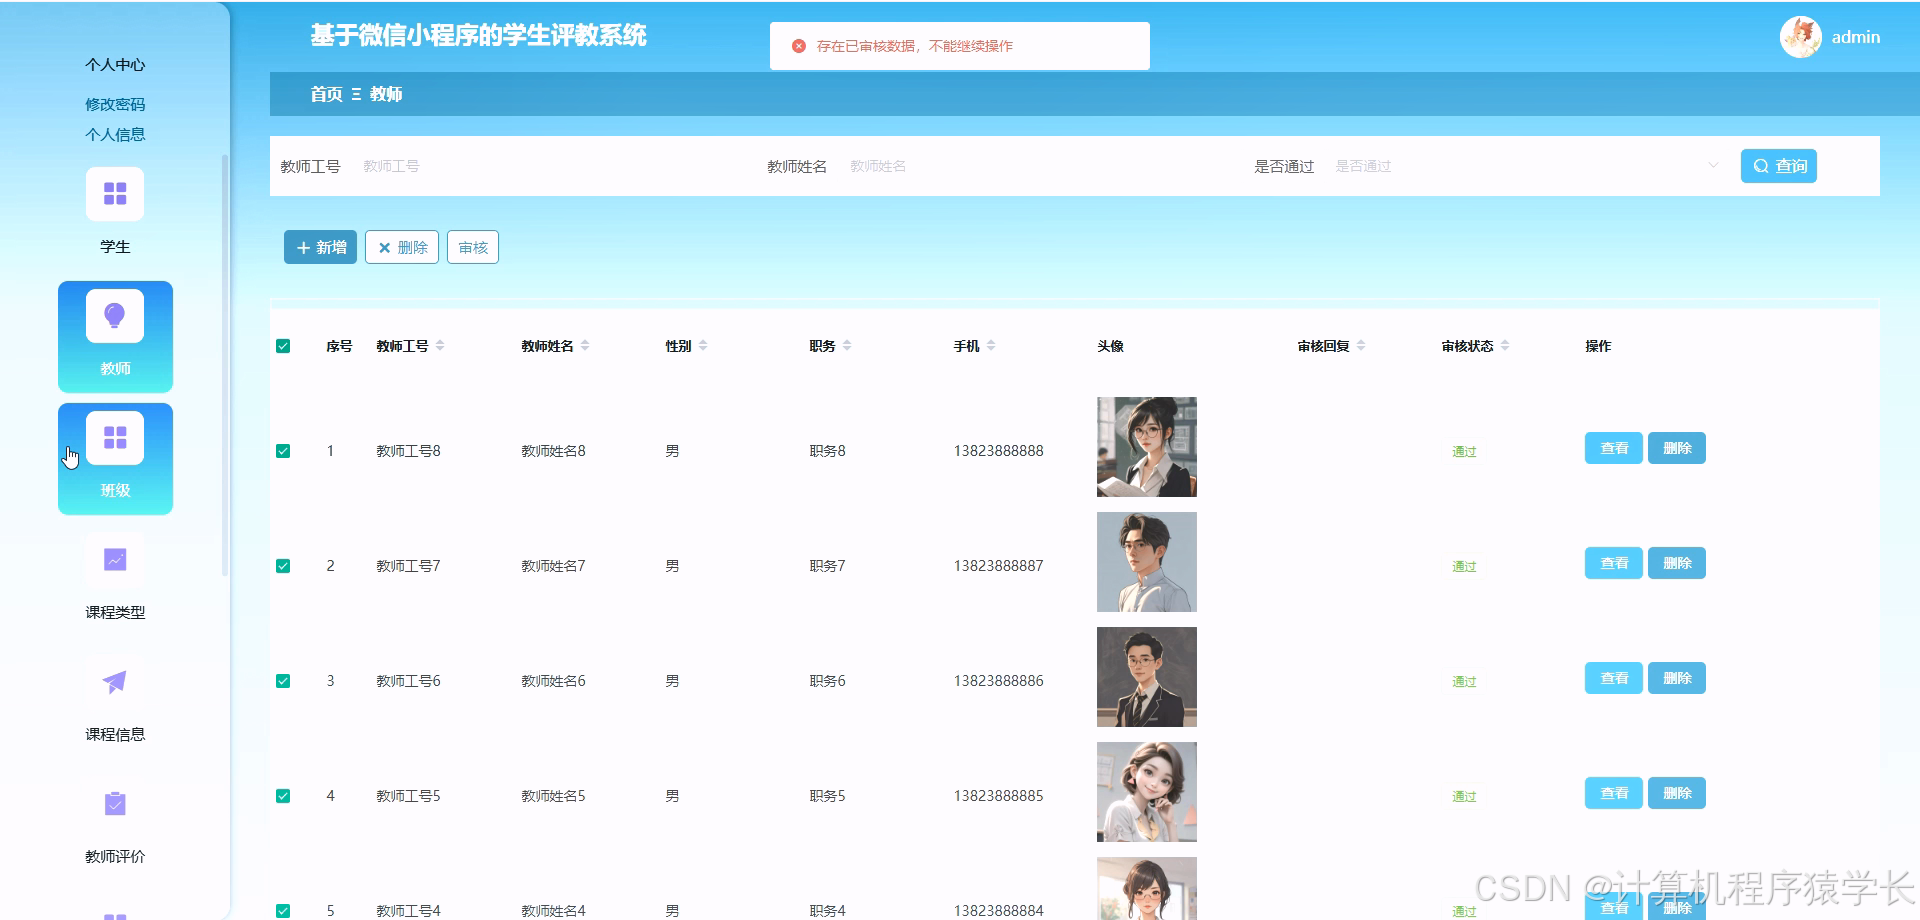The width and height of the screenshot is (1920, 920).
Task: Uncheck the select-all checkbox in table header
Action: (283, 345)
